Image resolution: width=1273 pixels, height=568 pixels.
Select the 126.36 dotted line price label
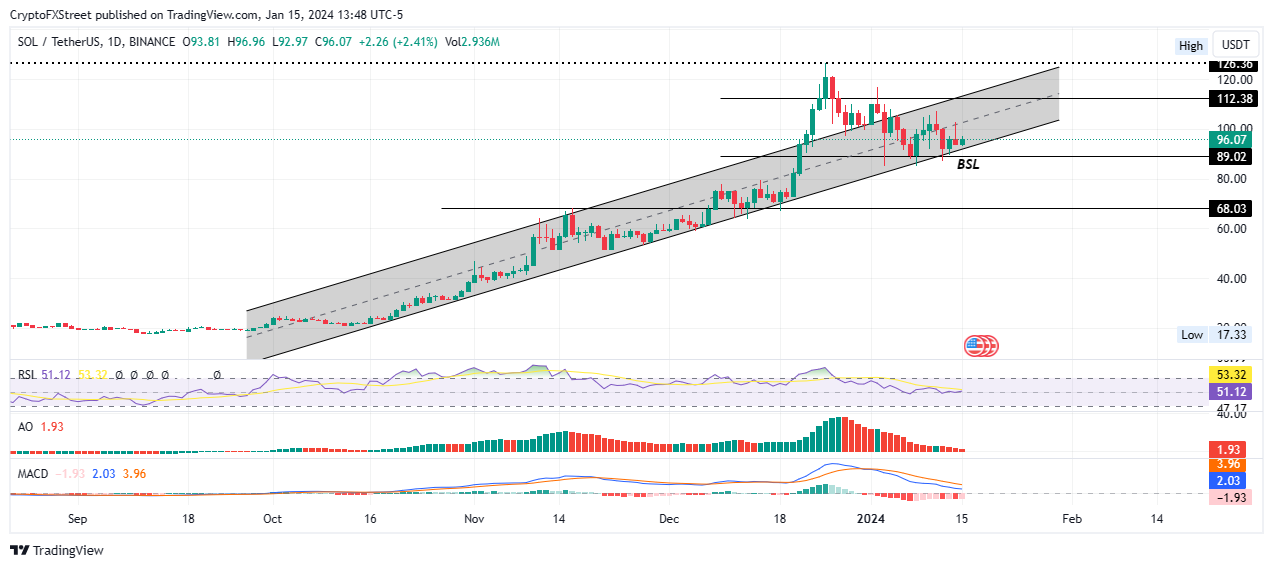click(x=1233, y=65)
